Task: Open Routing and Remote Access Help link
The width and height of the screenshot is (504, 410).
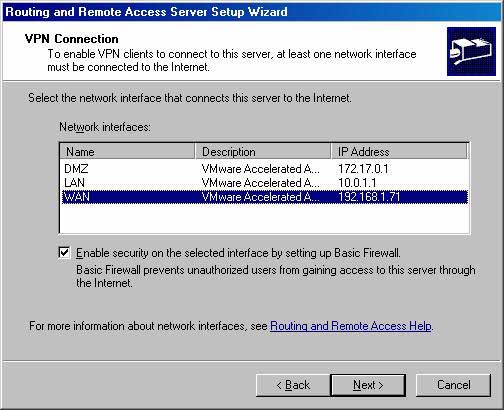Action: 351,326
